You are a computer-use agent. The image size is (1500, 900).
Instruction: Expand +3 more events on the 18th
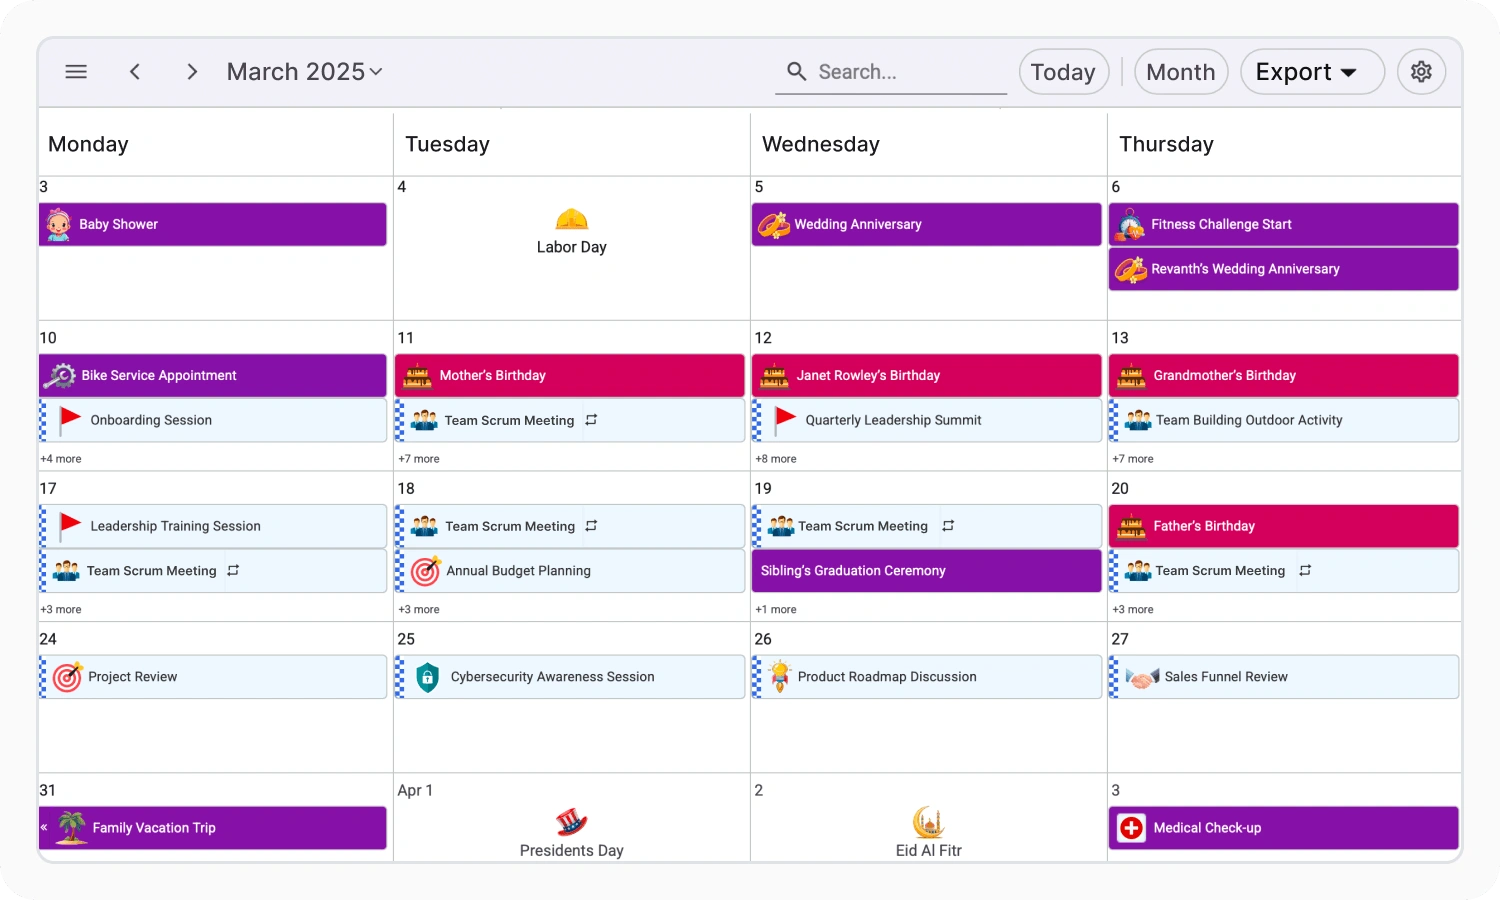pyautogui.click(x=419, y=609)
